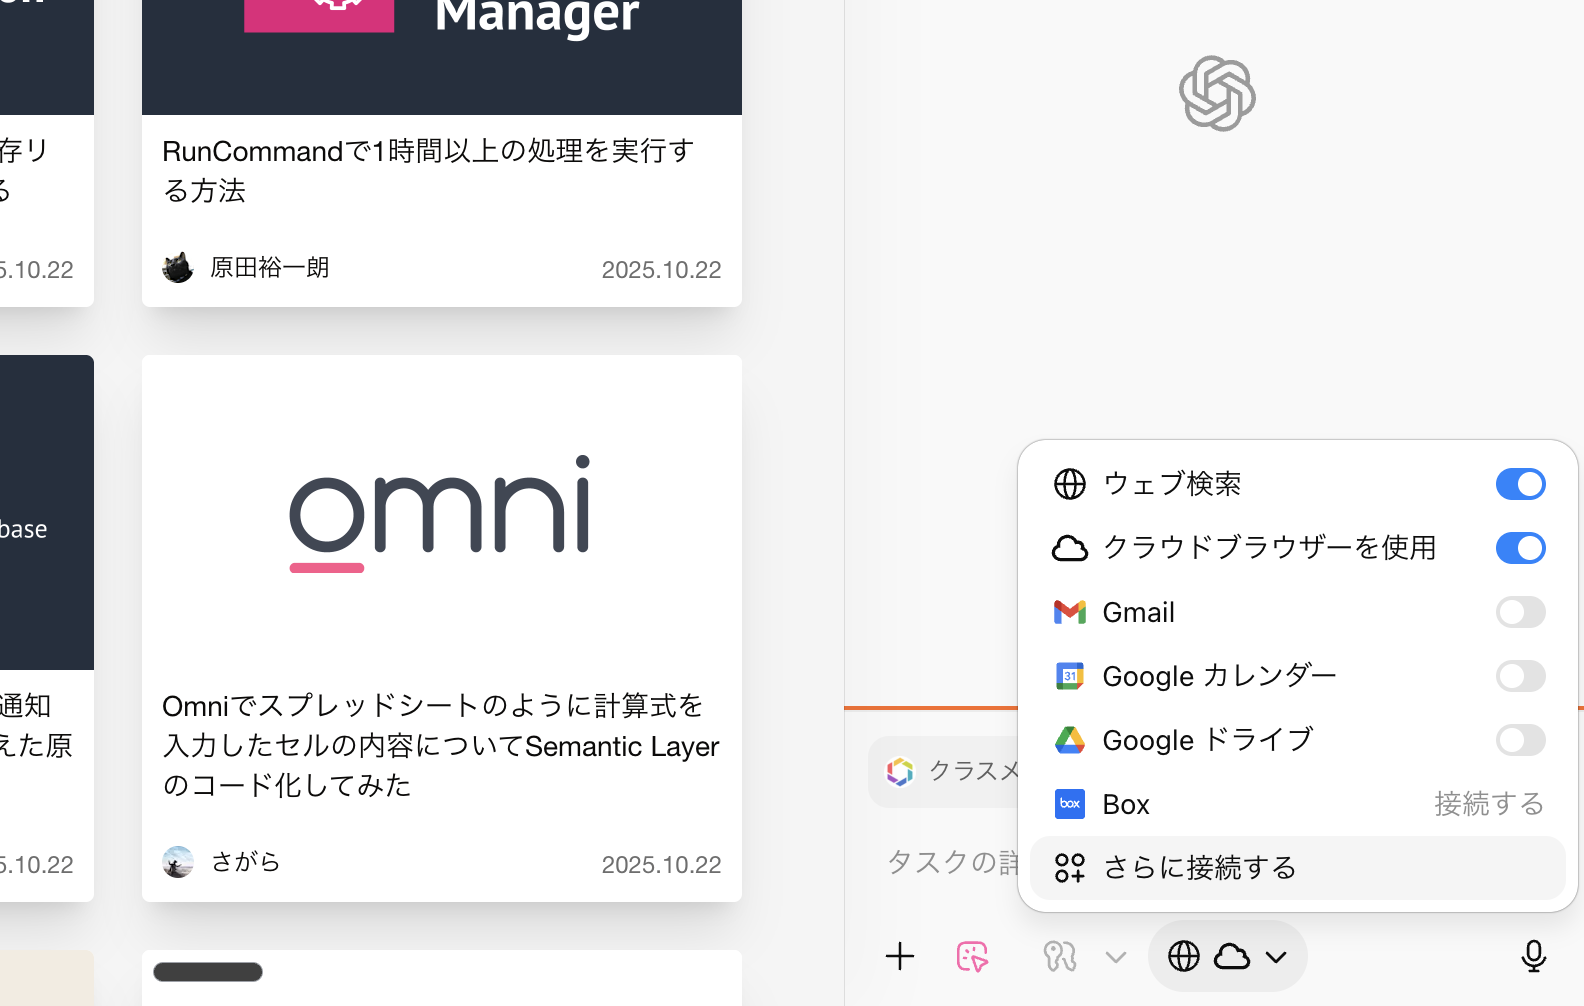The height and width of the screenshot is (1006, 1584).
Task: Click the pink screenshot selection icon
Action: [x=972, y=957]
